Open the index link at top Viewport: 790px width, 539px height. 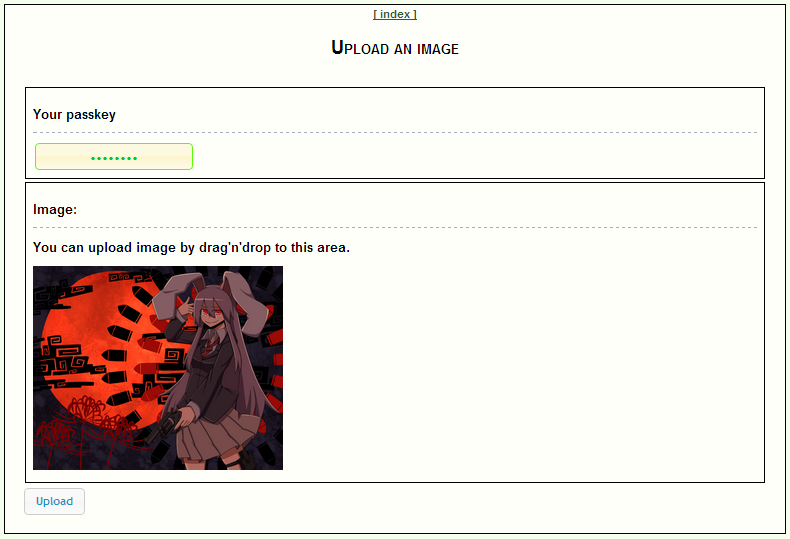tap(394, 14)
